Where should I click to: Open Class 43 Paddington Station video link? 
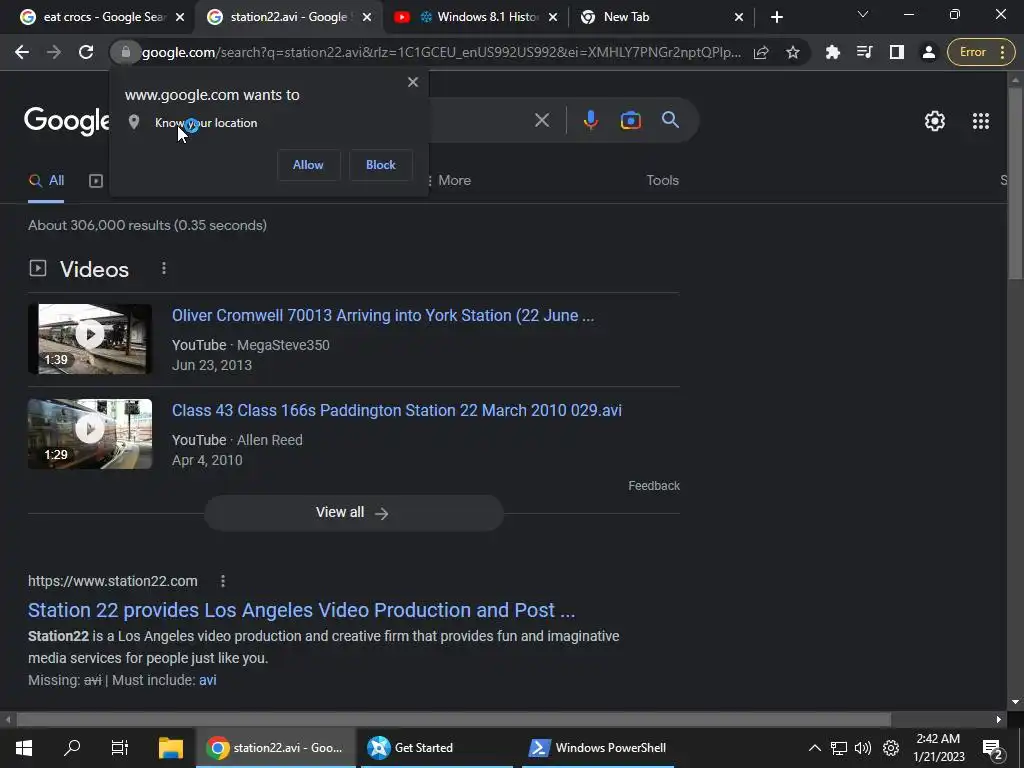tap(396, 410)
